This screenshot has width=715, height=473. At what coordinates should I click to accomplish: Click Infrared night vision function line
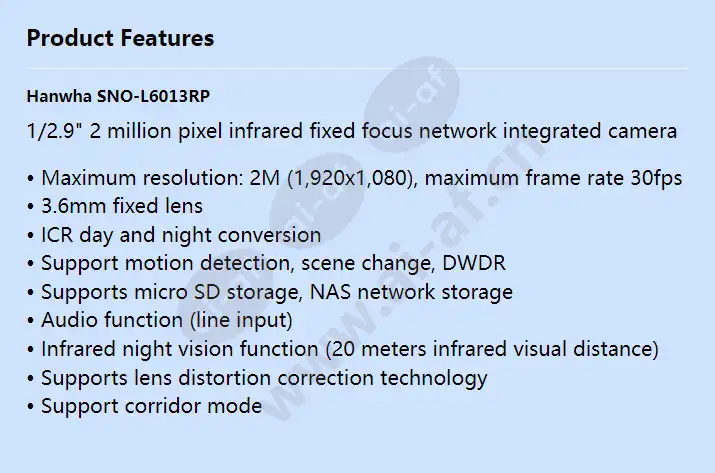[343, 349]
